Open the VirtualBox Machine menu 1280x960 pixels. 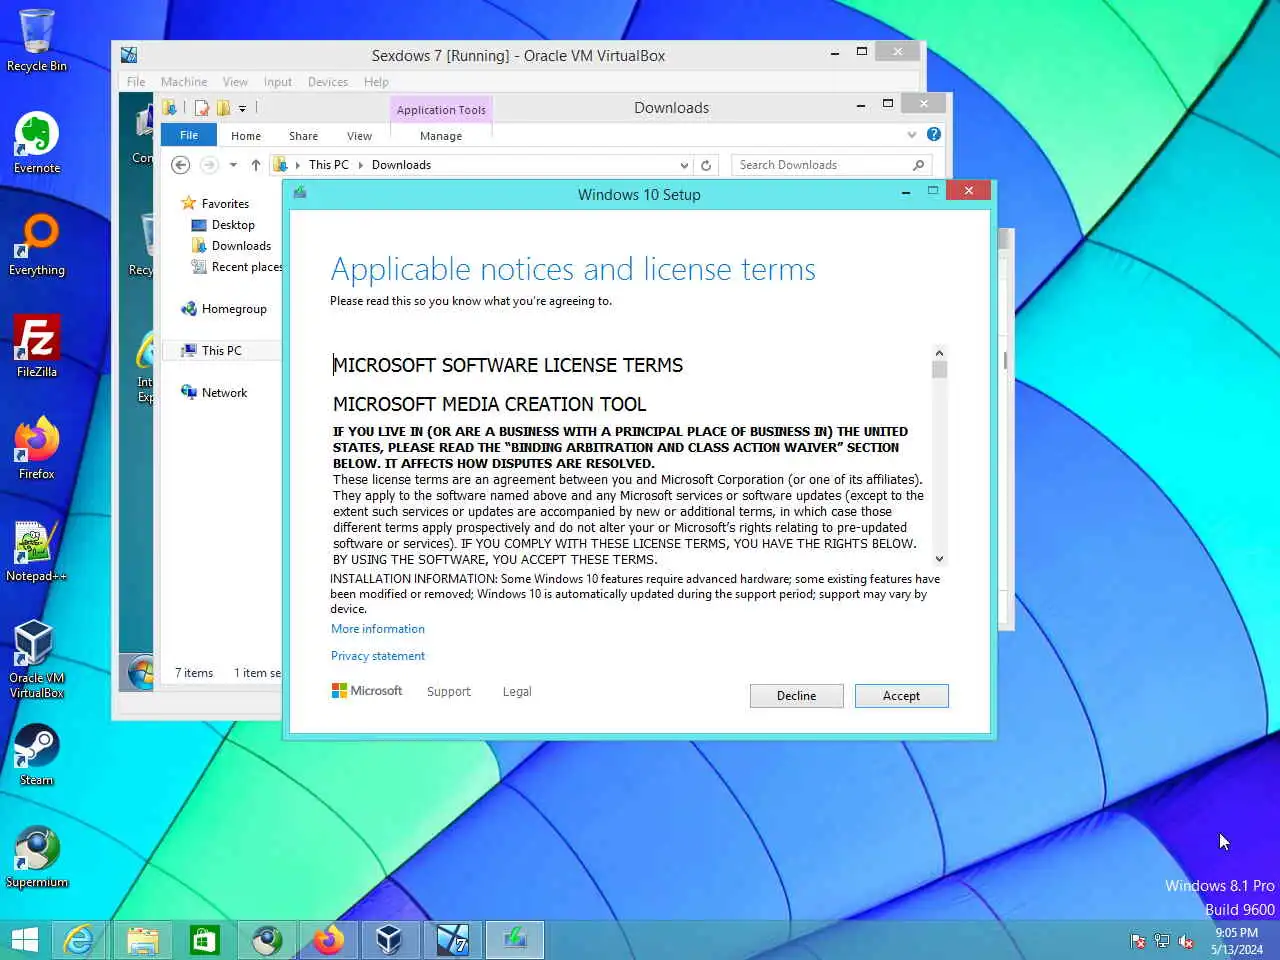(184, 82)
